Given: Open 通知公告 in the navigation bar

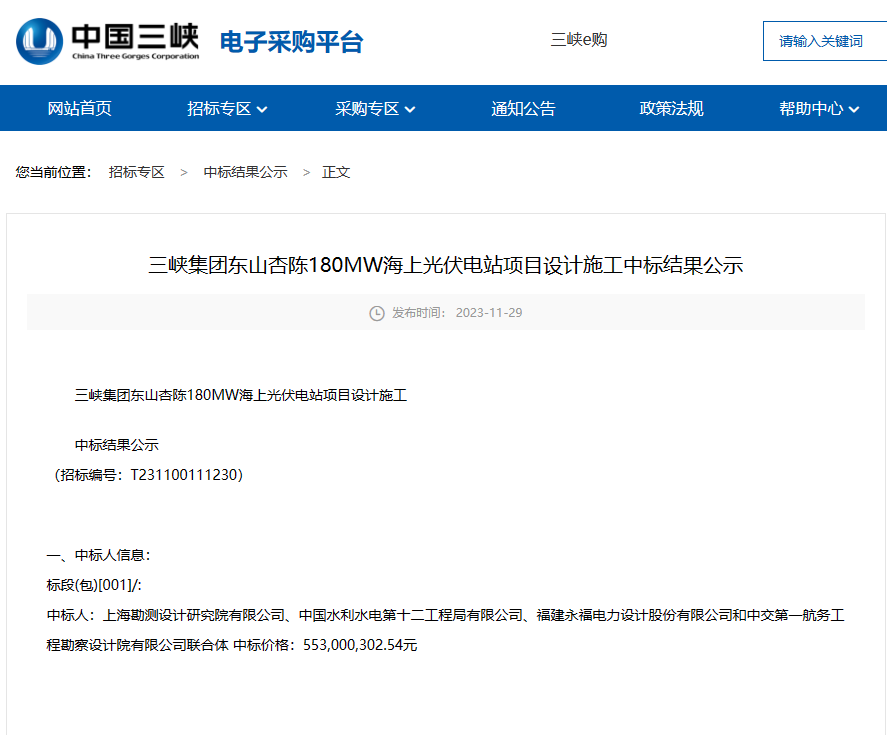Looking at the screenshot, I should click(x=523, y=108).
